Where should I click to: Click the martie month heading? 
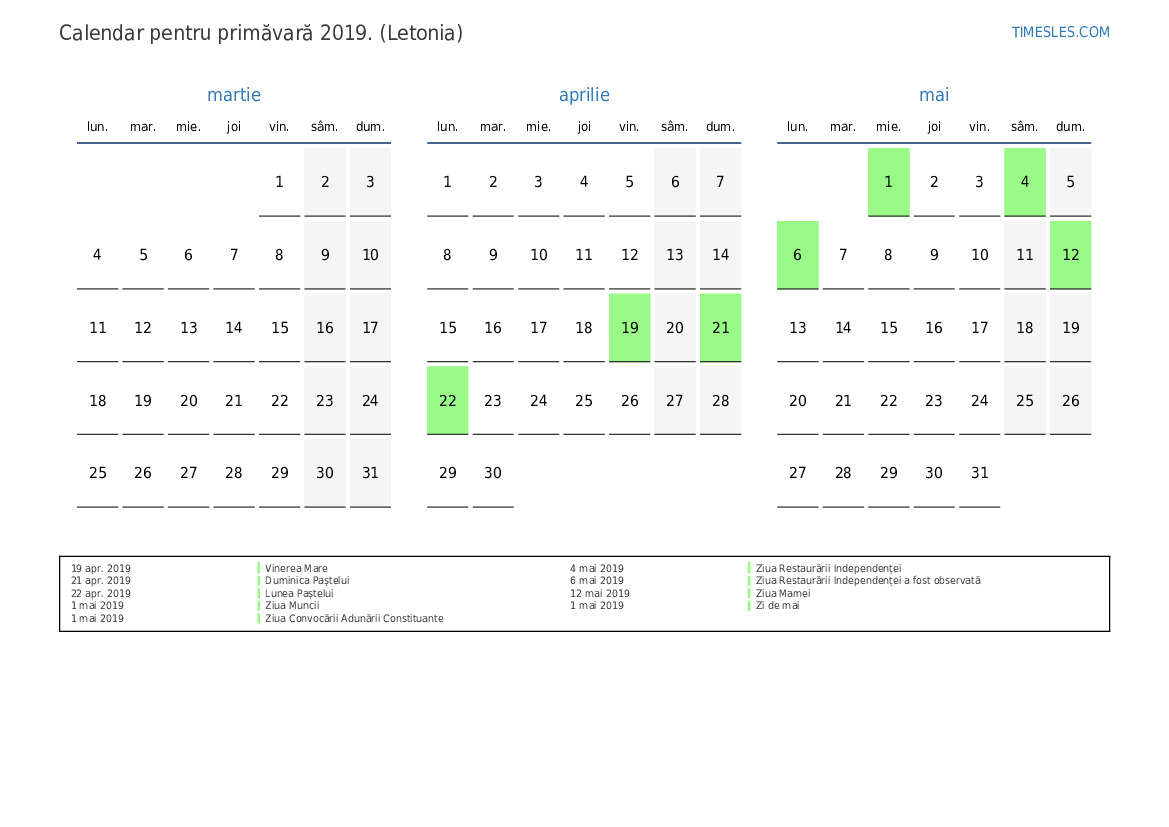point(234,95)
